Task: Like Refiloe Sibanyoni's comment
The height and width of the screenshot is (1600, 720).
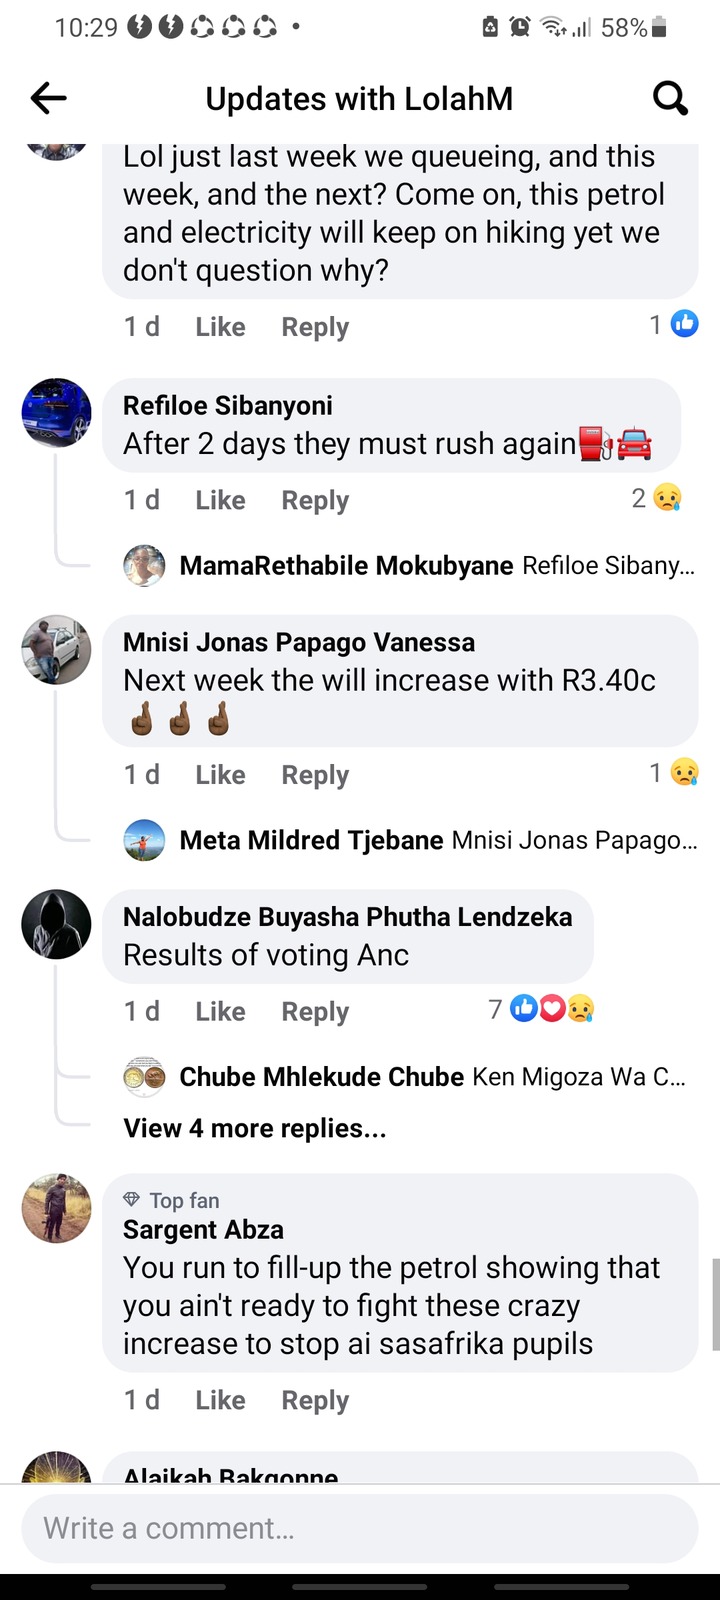Action: (220, 500)
